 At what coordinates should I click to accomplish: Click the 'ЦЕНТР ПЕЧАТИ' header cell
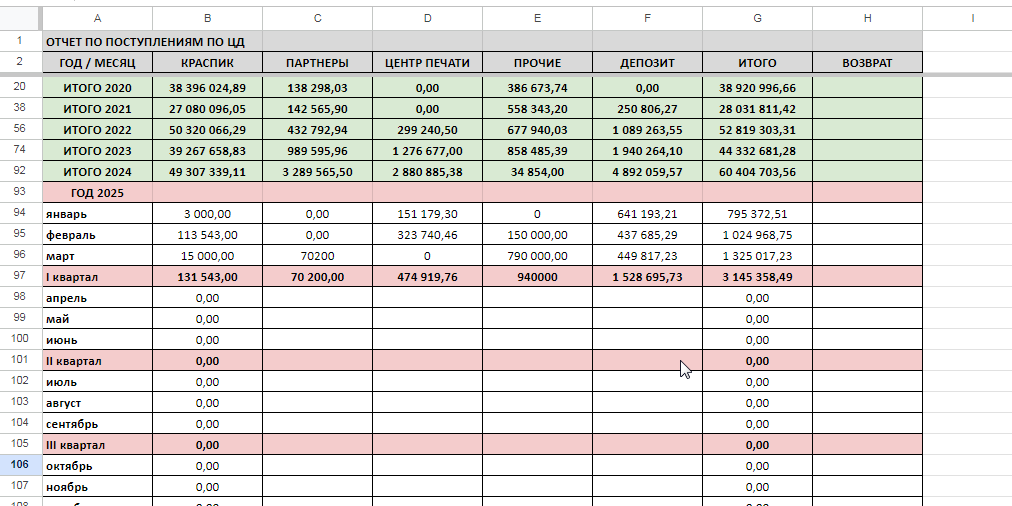tap(427, 63)
